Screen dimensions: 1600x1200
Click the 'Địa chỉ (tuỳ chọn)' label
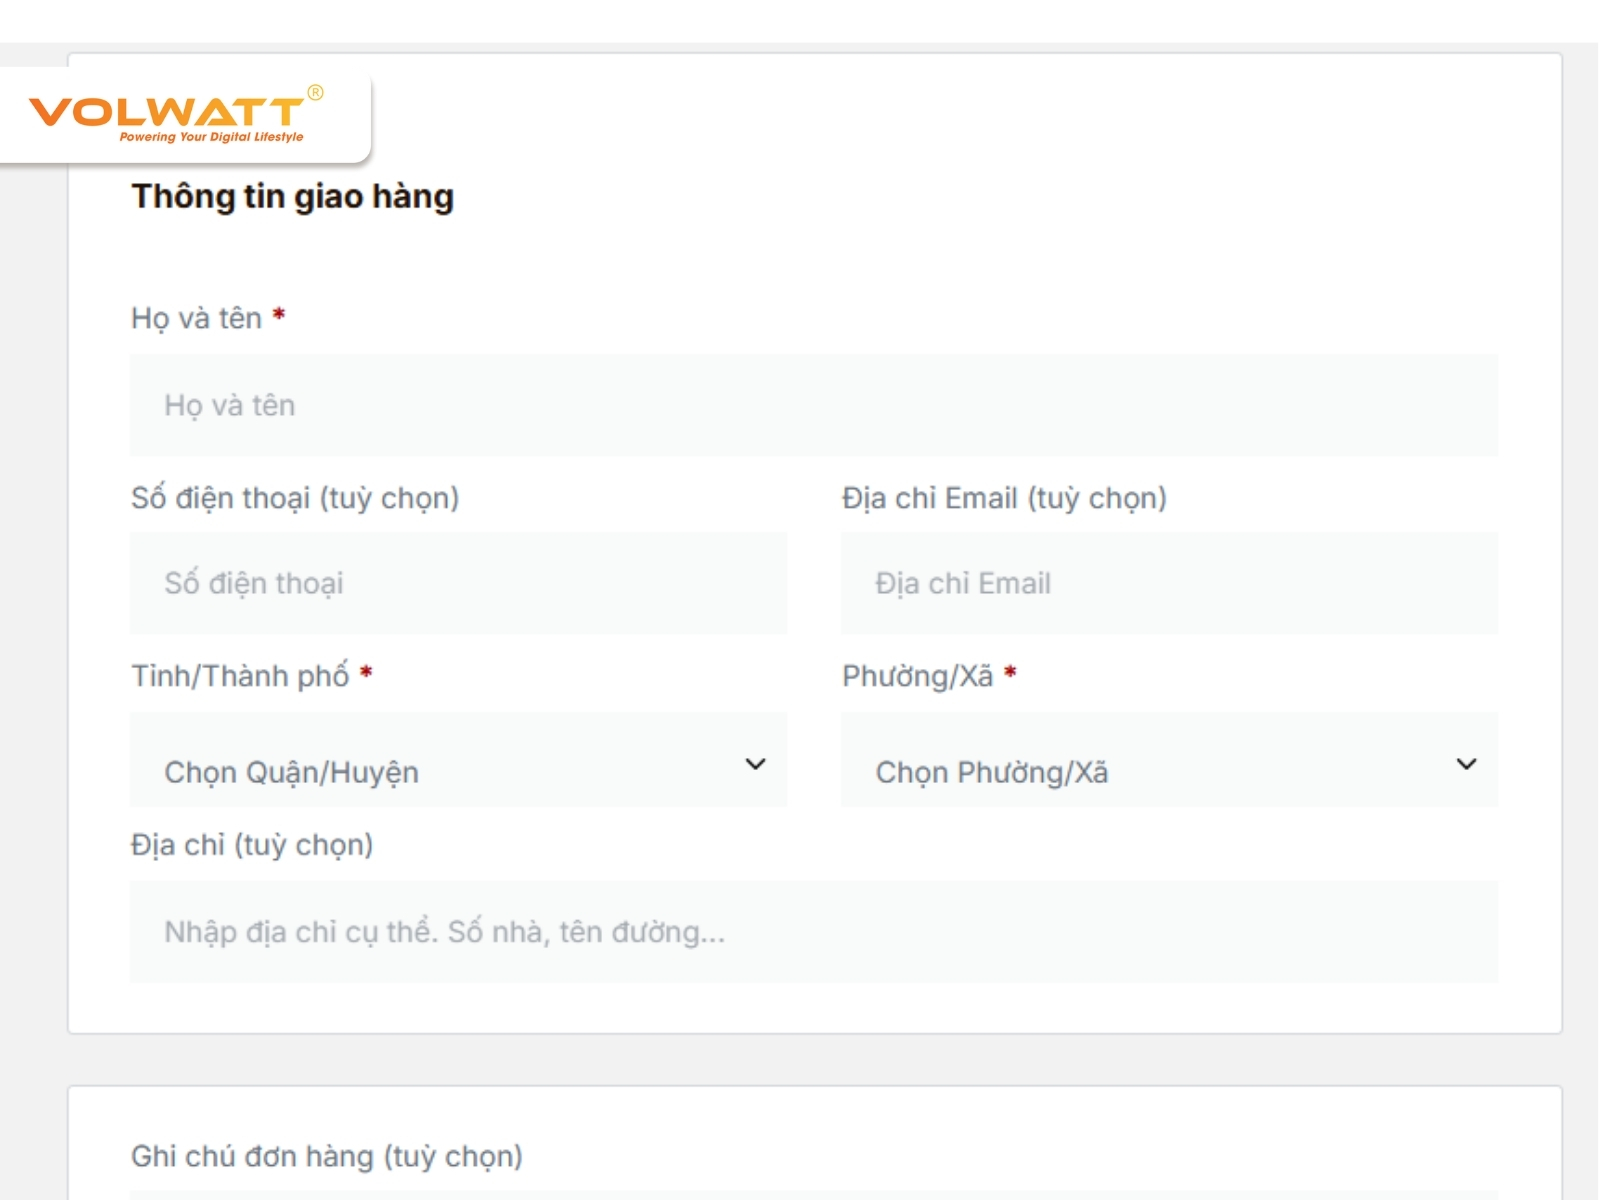(x=252, y=845)
